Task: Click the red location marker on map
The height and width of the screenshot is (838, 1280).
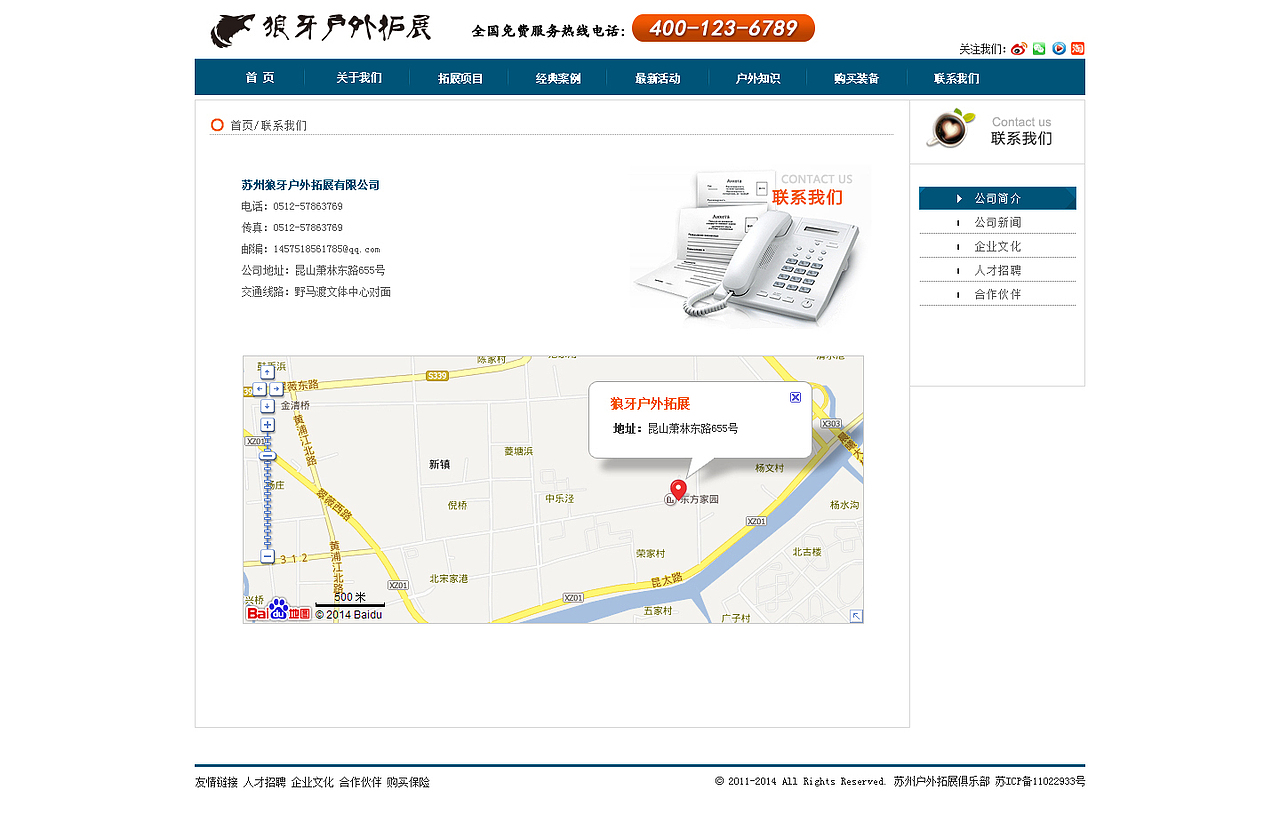Action: tap(678, 490)
